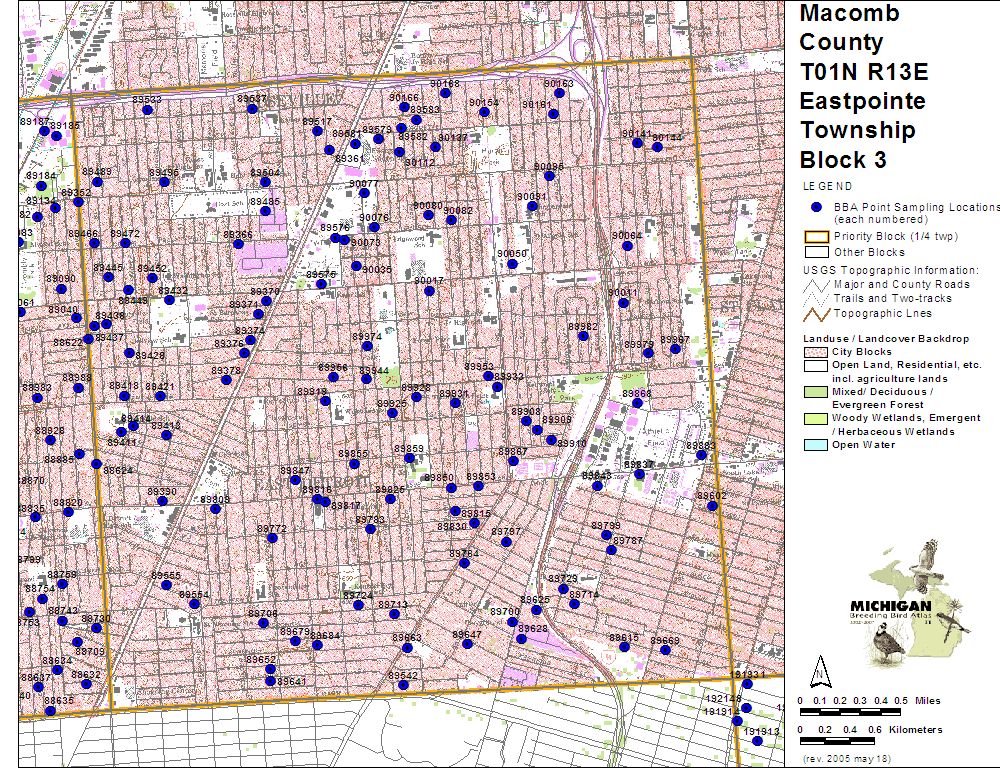Select the Other Blocks legend box
The height and width of the screenshot is (768, 1000).
816,252
